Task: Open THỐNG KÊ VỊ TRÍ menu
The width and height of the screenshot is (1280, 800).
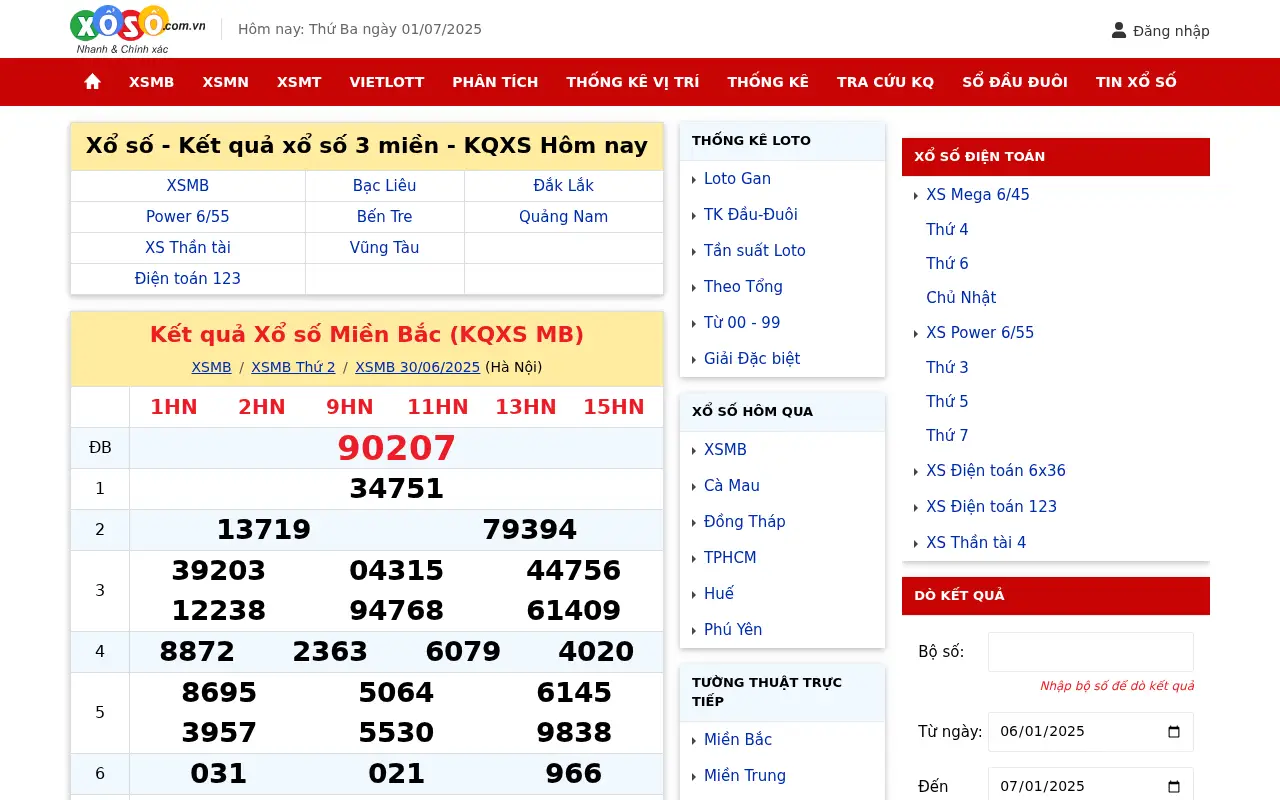Action: (633, 82)
